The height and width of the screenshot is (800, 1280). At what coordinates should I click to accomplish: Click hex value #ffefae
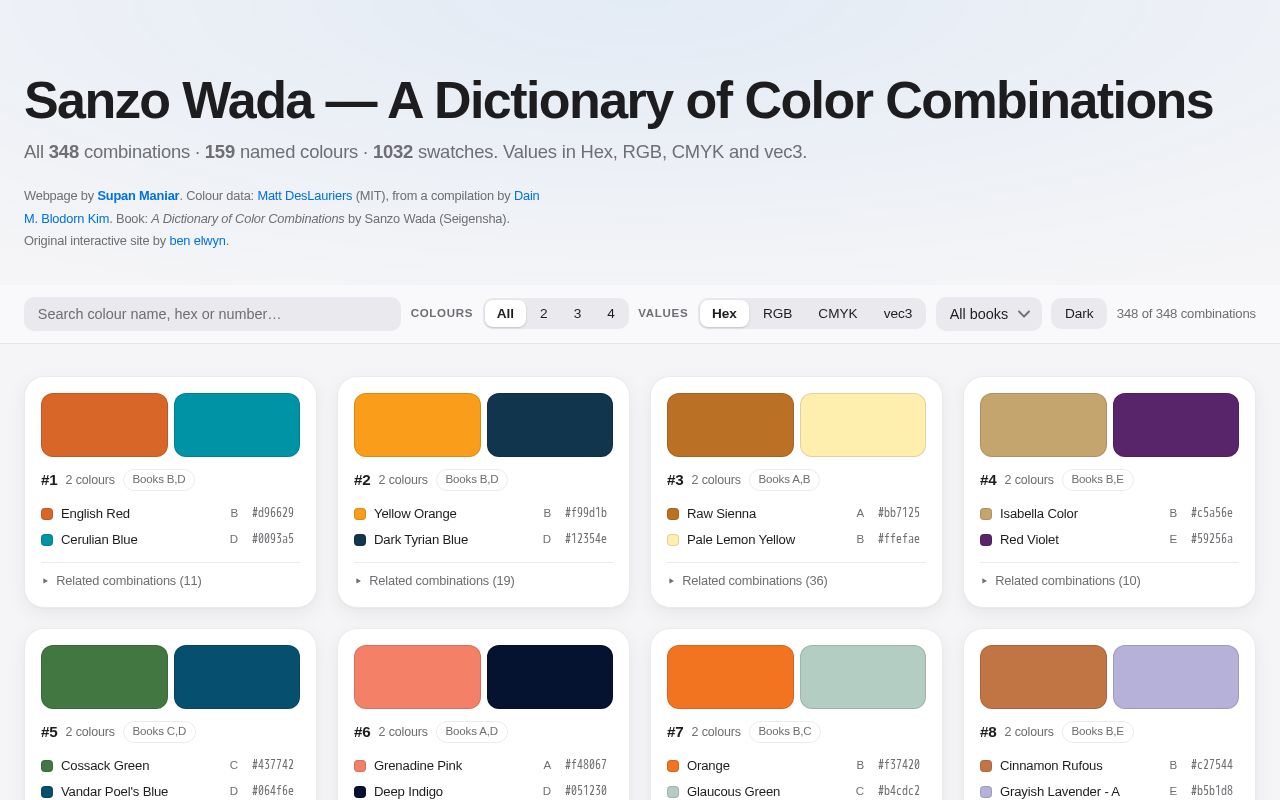[x=899, y=539]
